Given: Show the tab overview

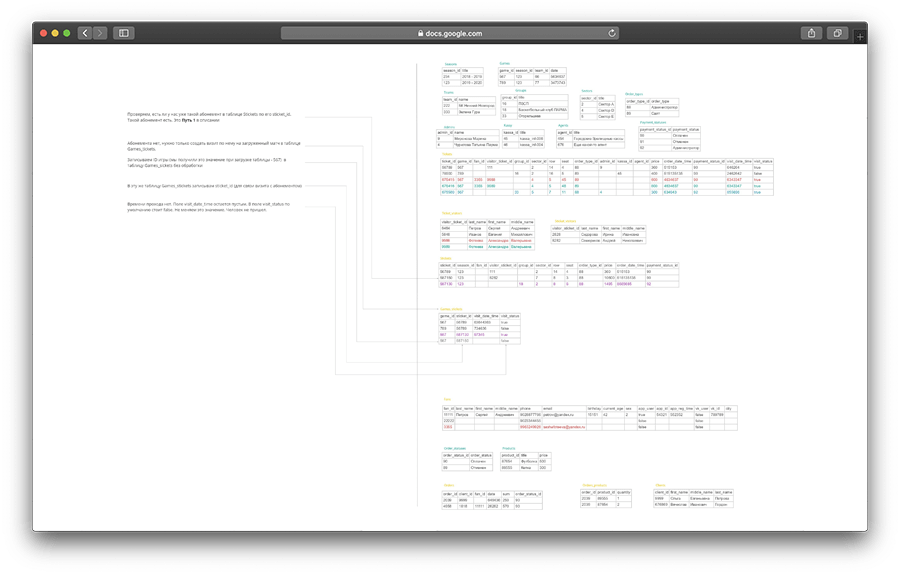Looking at the screenshot, I should (x=837, y=33).
